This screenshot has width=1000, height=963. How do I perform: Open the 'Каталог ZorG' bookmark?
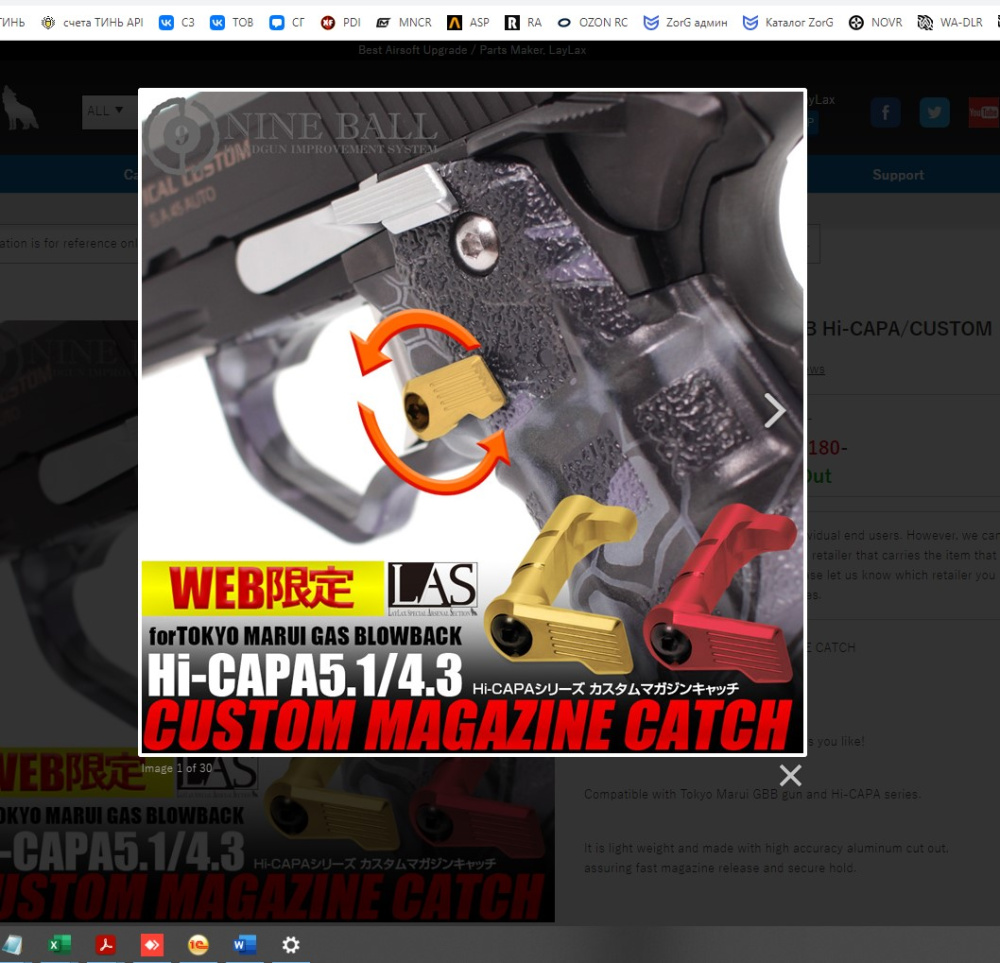pyautogui.click(x=788, y=23)
